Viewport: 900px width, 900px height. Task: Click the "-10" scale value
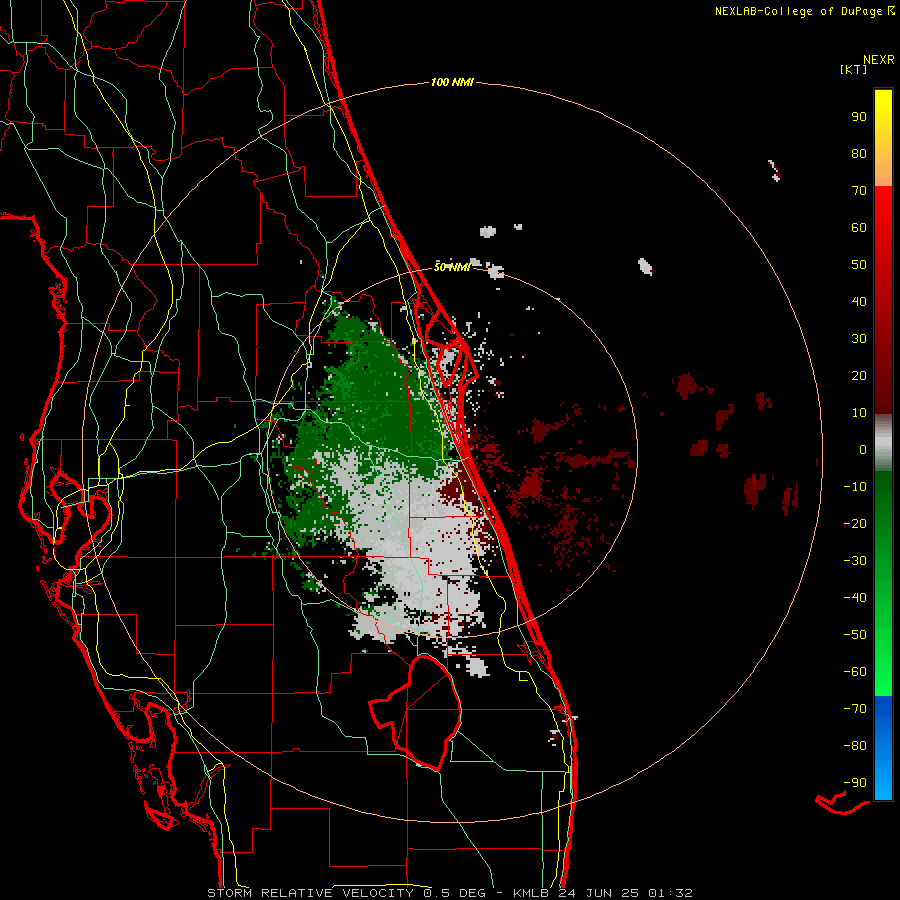(855, 487)
